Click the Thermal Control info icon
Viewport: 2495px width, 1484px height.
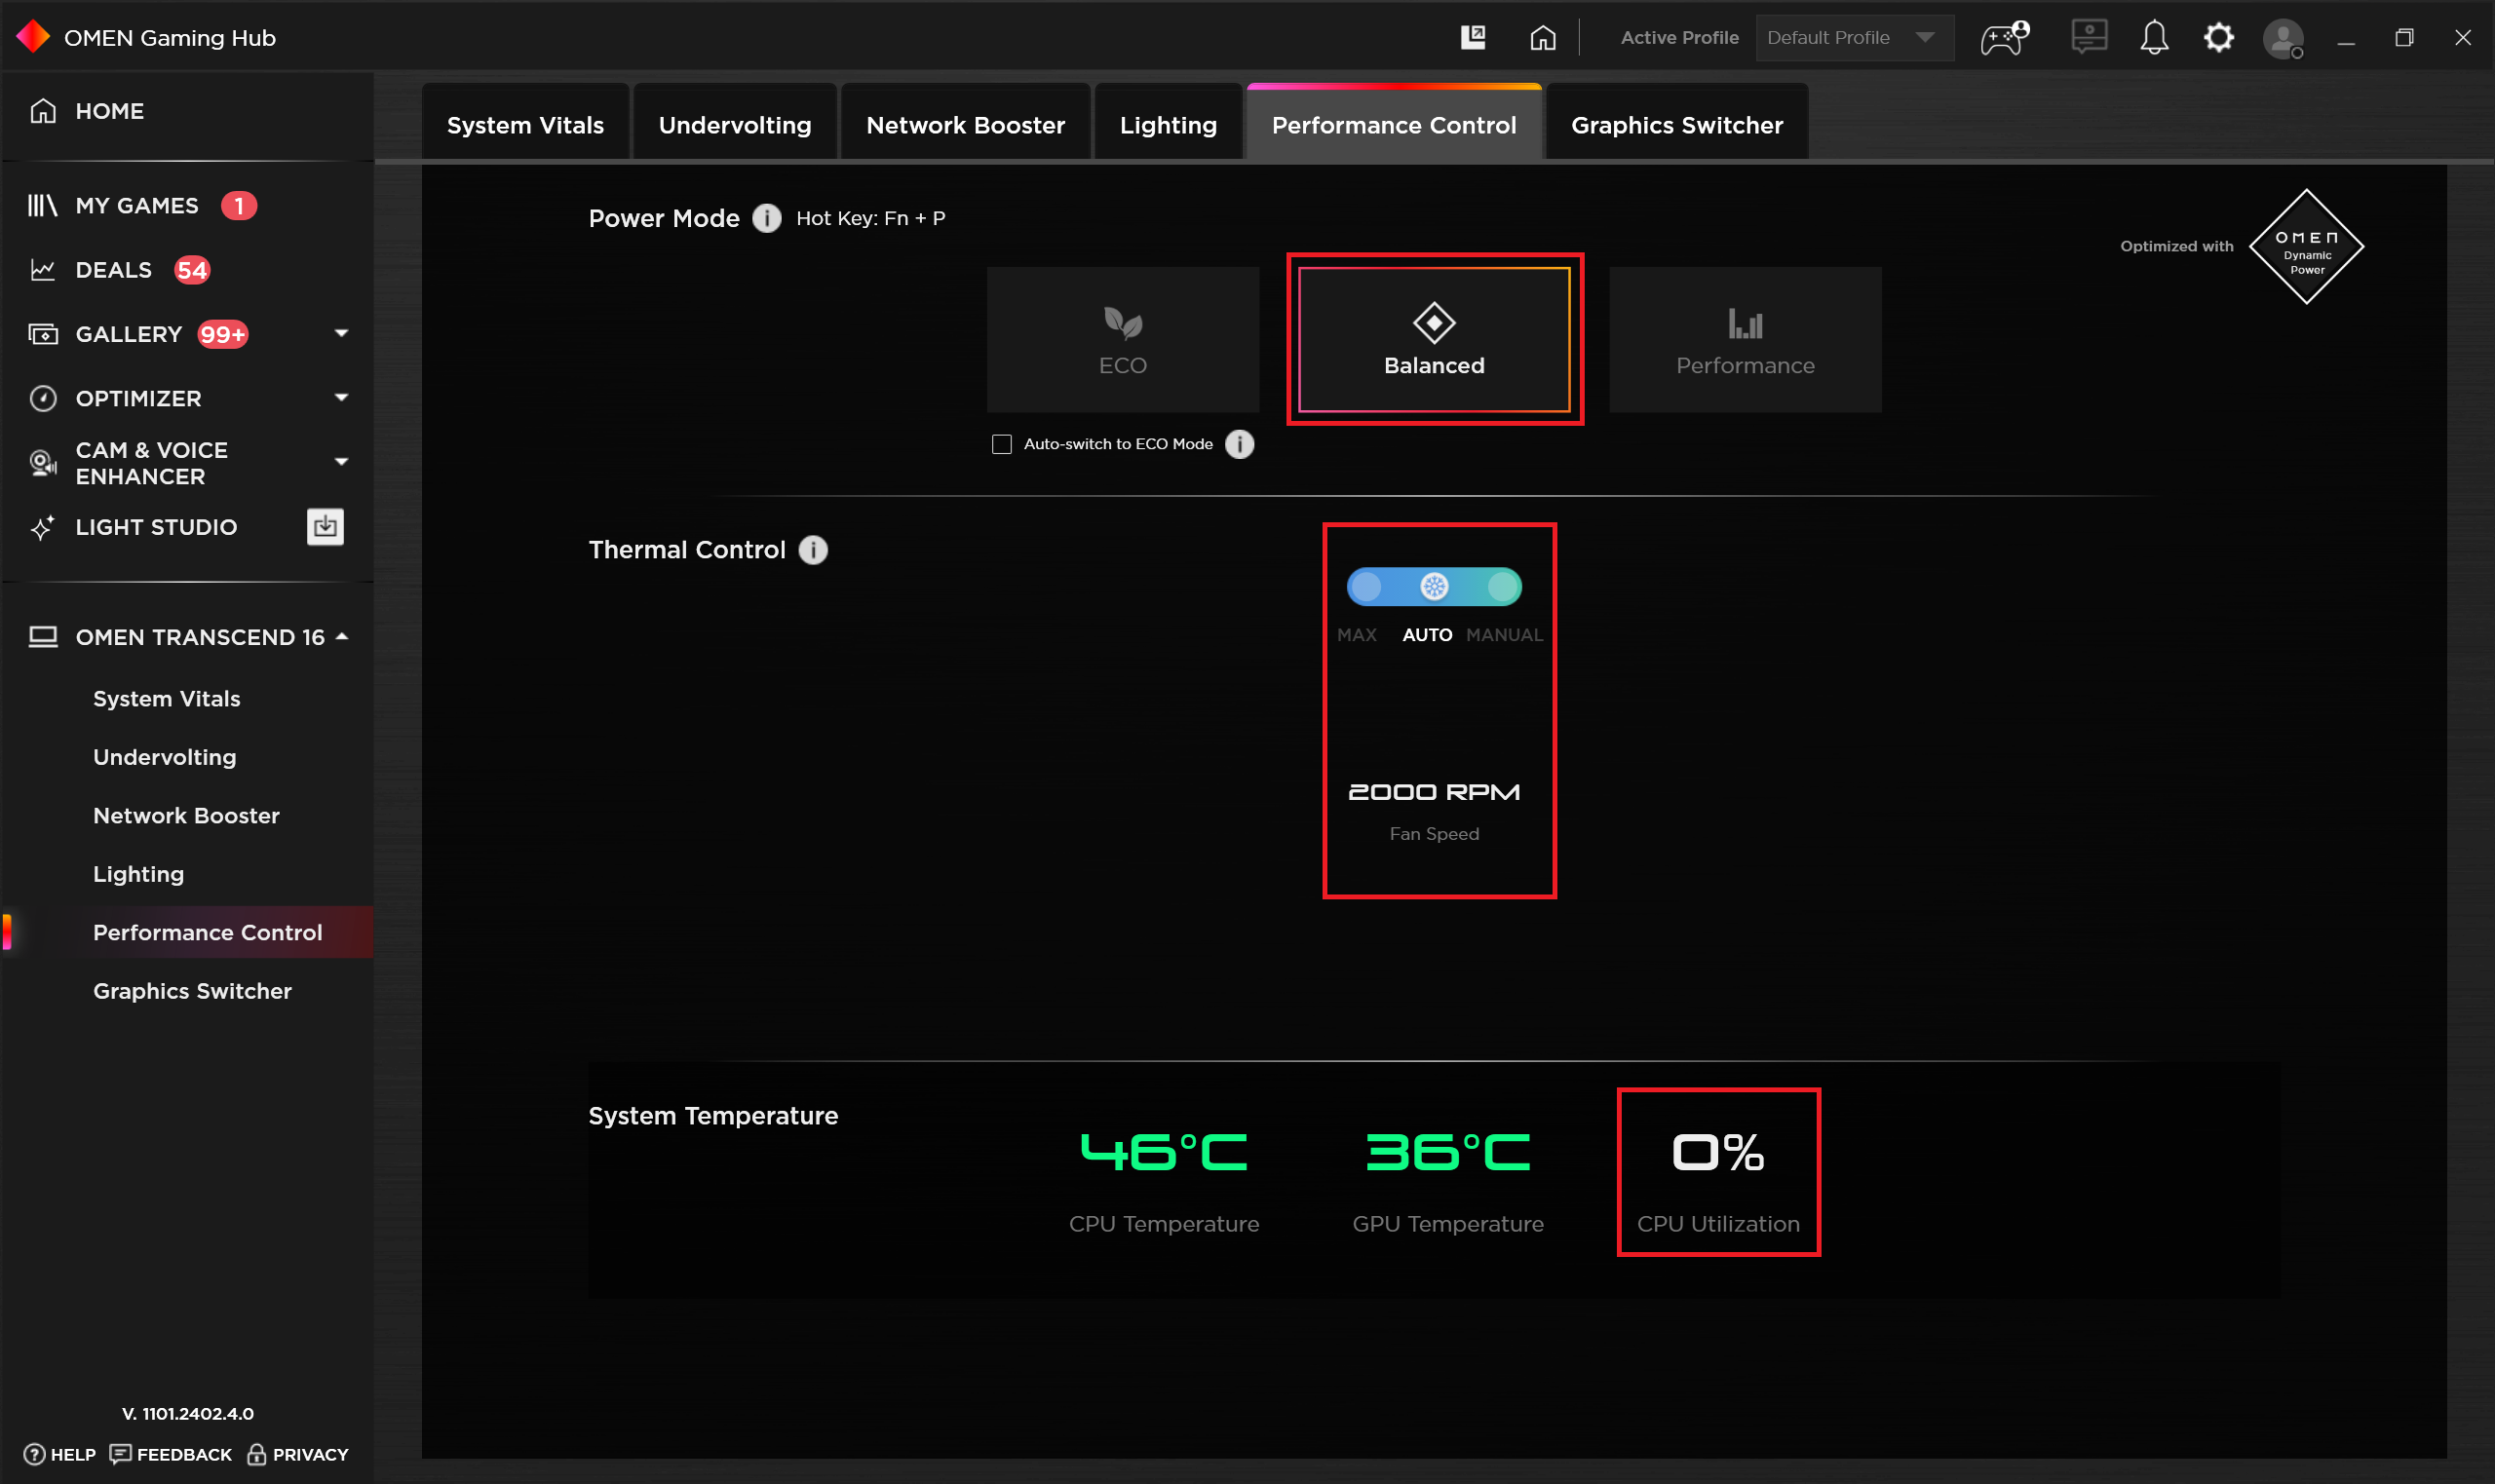coord(813,550)
